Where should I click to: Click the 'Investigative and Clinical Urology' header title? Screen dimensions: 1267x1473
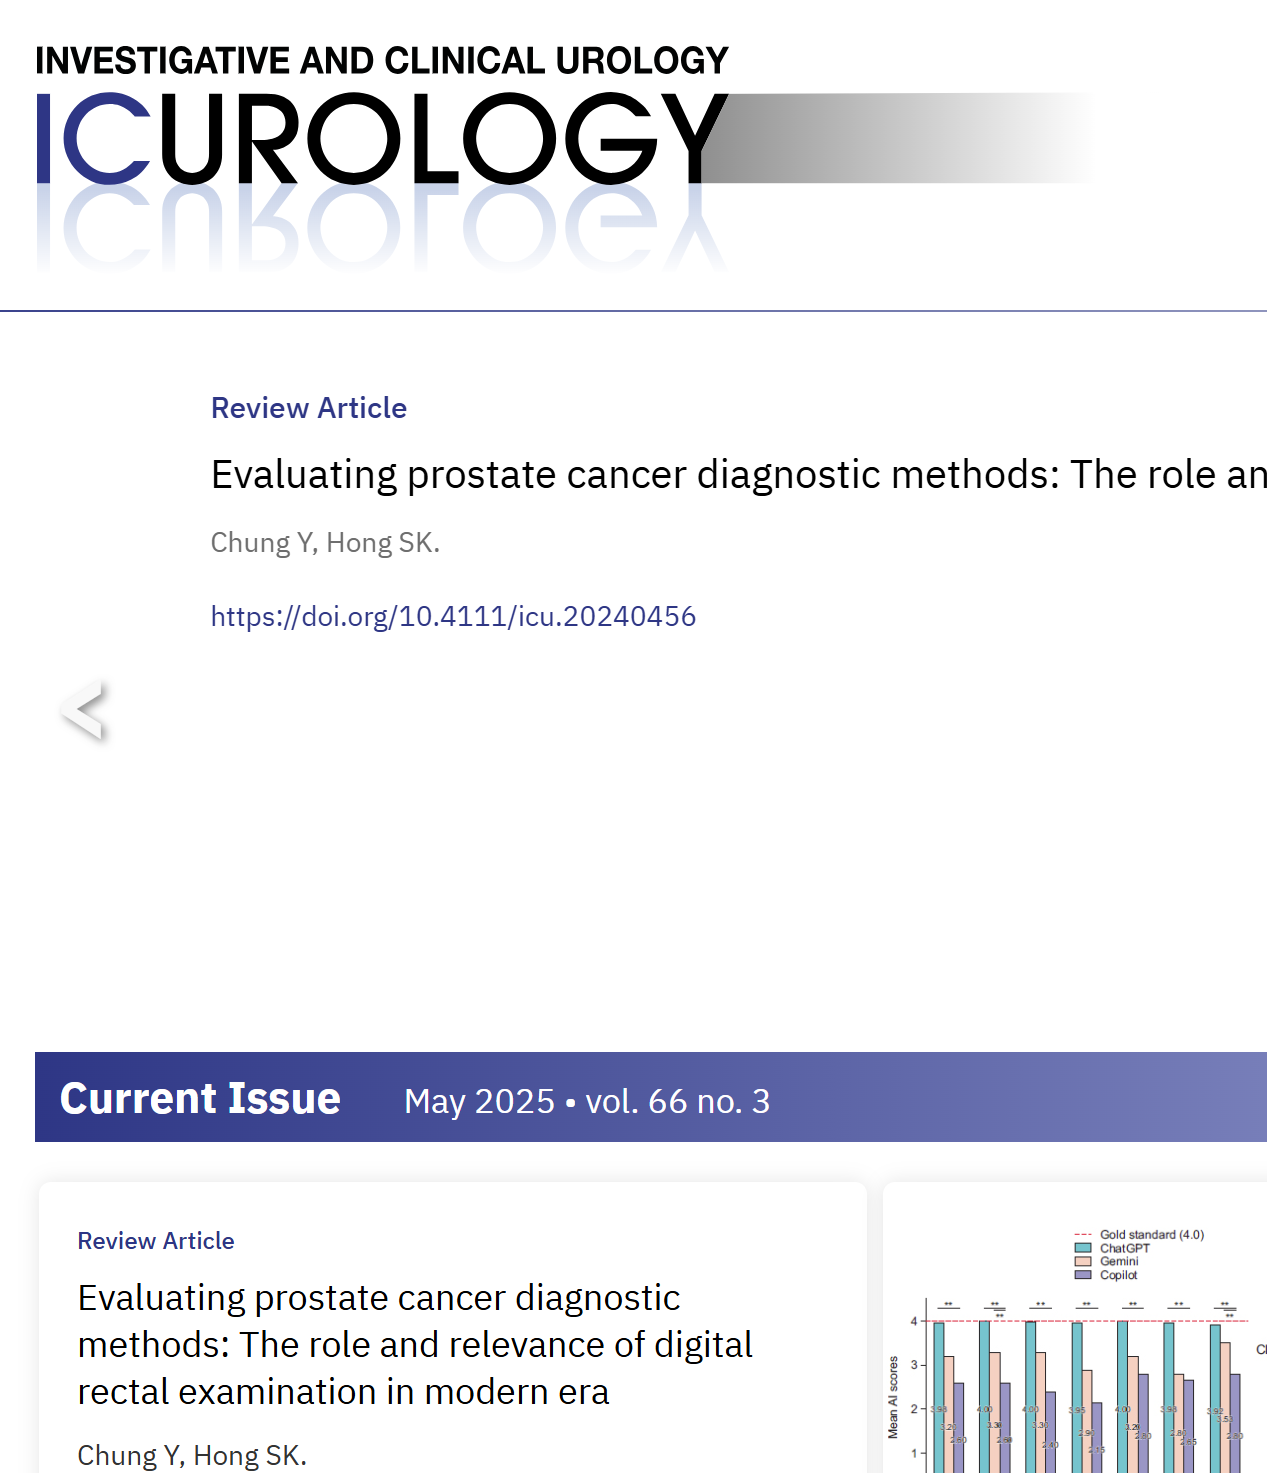click(382, 61)
